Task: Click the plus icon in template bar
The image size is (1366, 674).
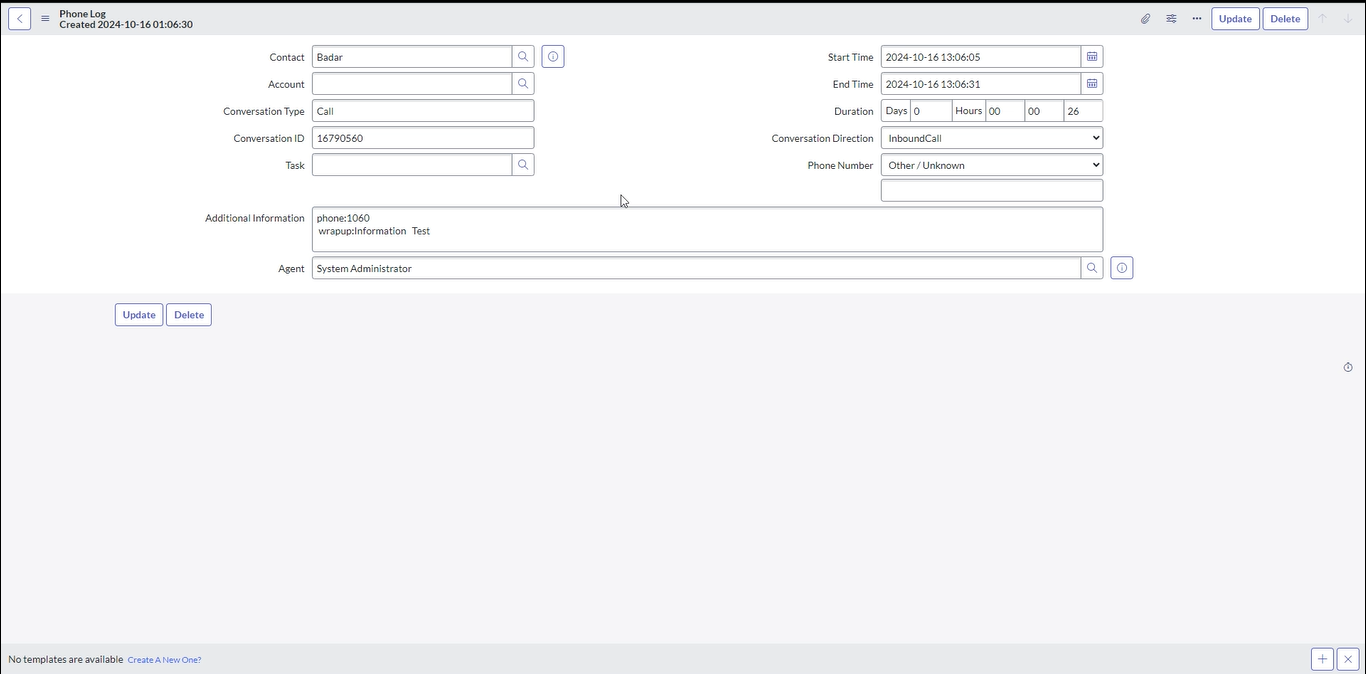Action: [x=1322, y=659]
